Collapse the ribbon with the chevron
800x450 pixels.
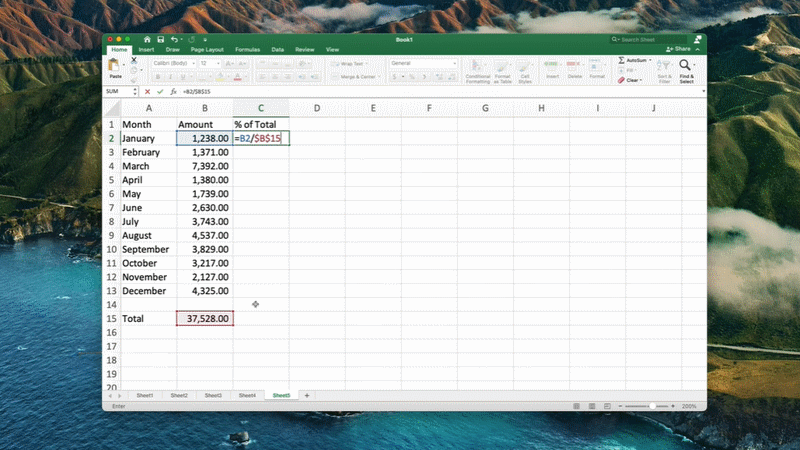697,49
